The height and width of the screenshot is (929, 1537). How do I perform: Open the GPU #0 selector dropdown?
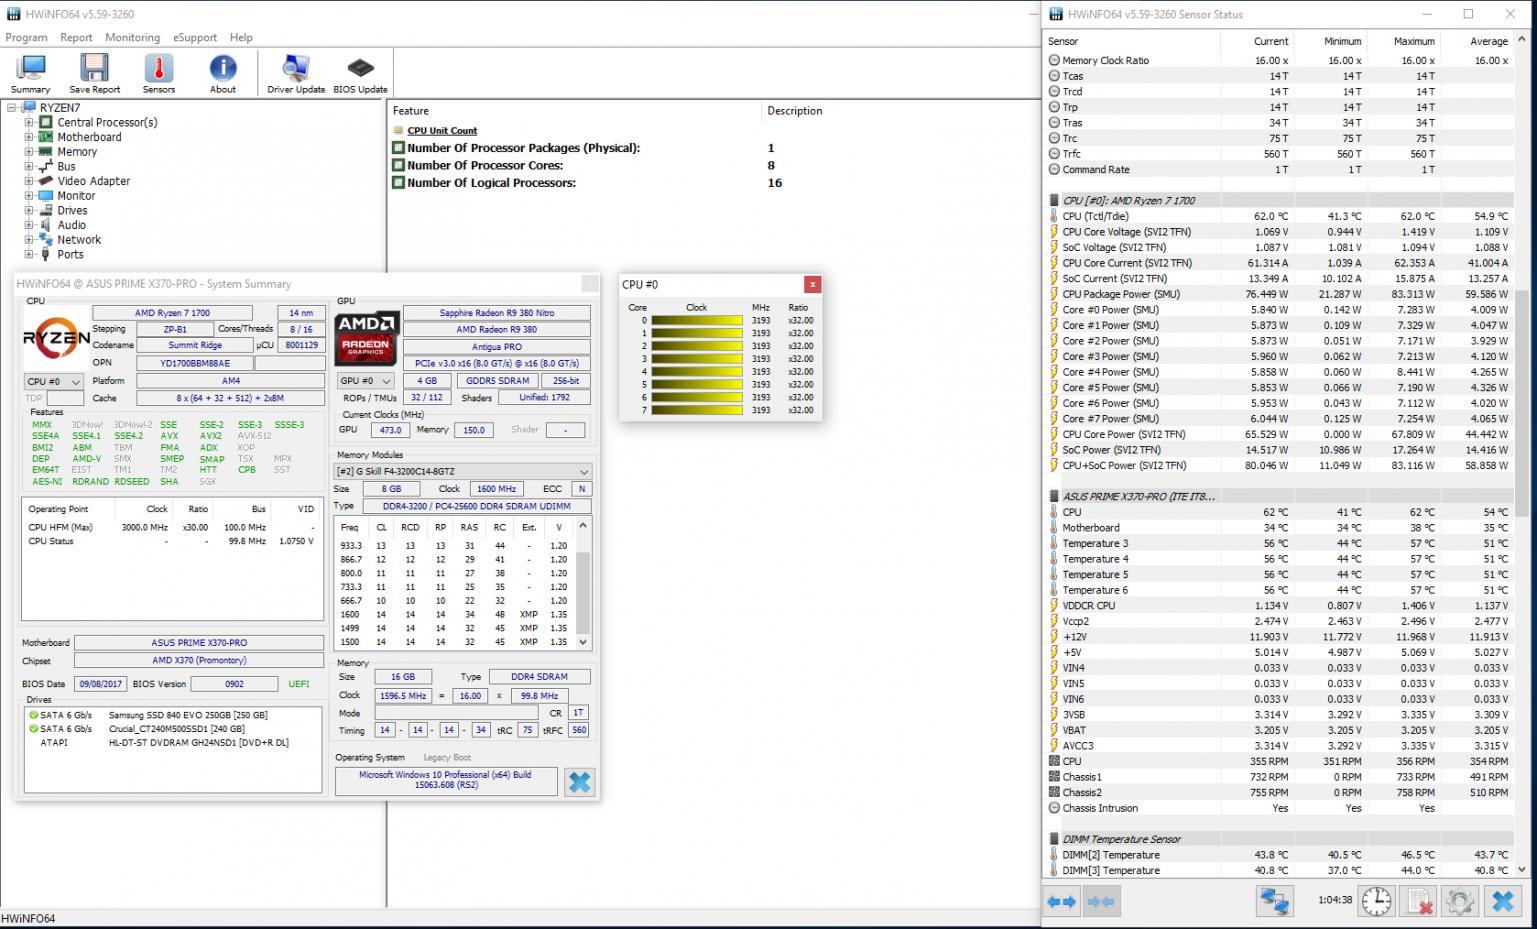(367, 381)
